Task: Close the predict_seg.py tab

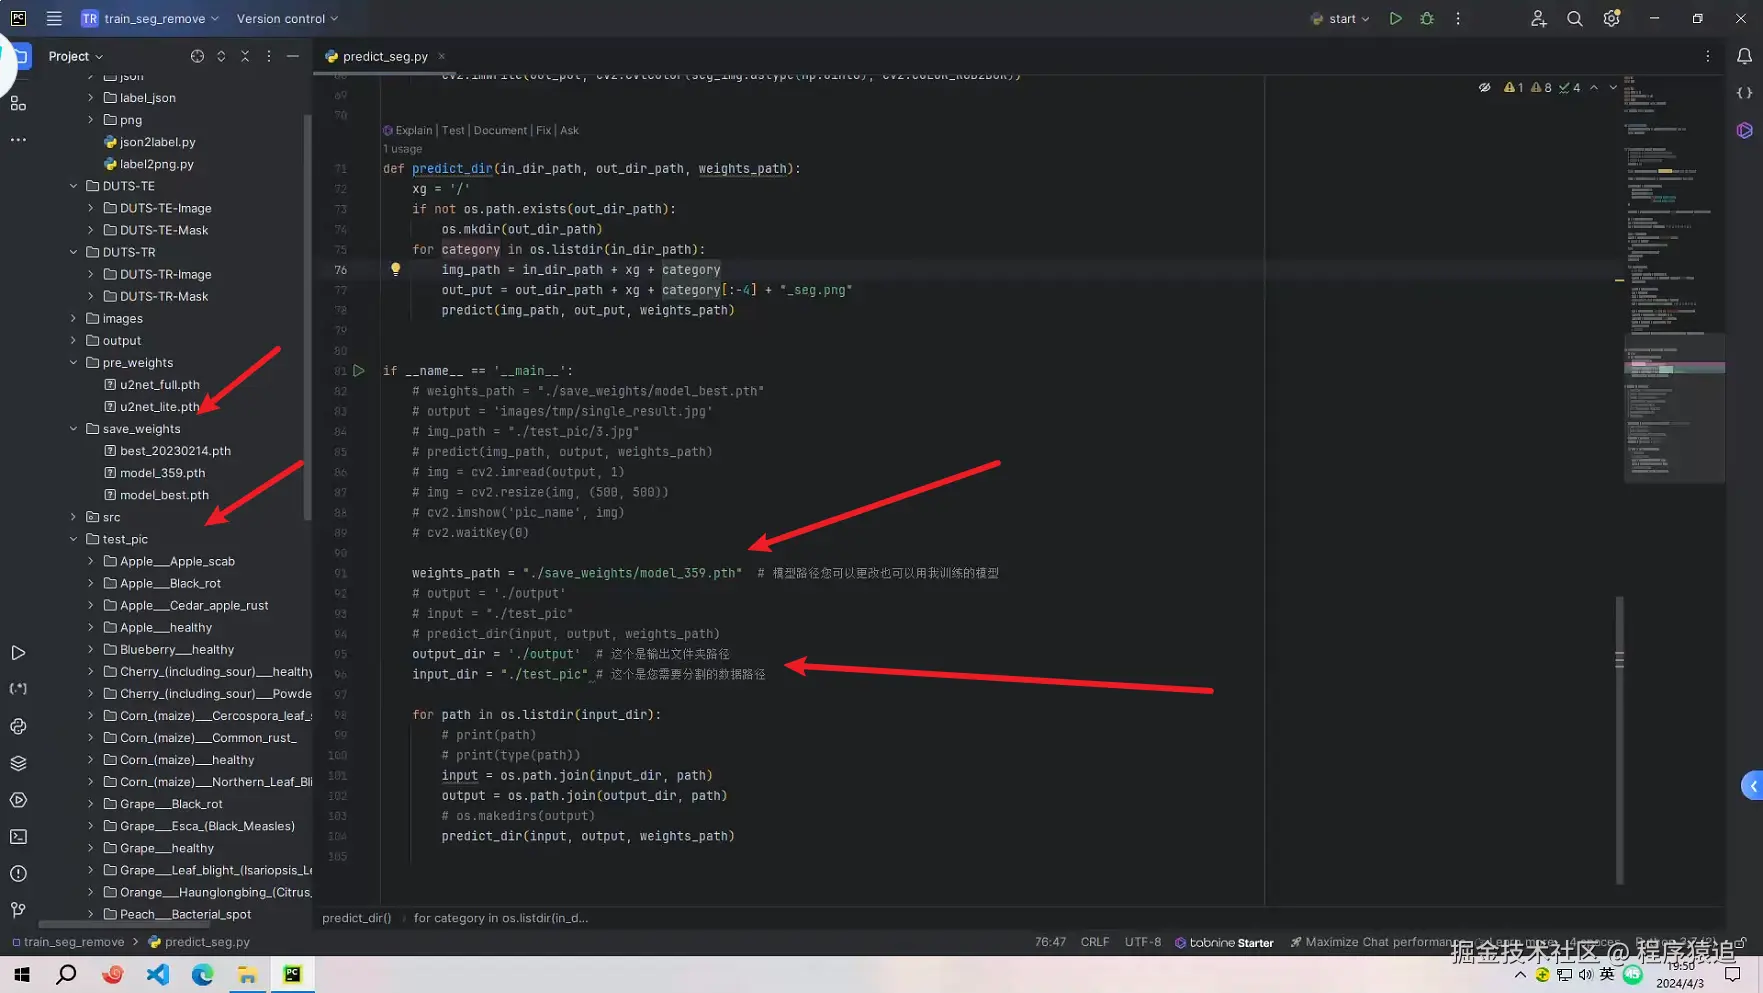Action: [x=441, y=56]
